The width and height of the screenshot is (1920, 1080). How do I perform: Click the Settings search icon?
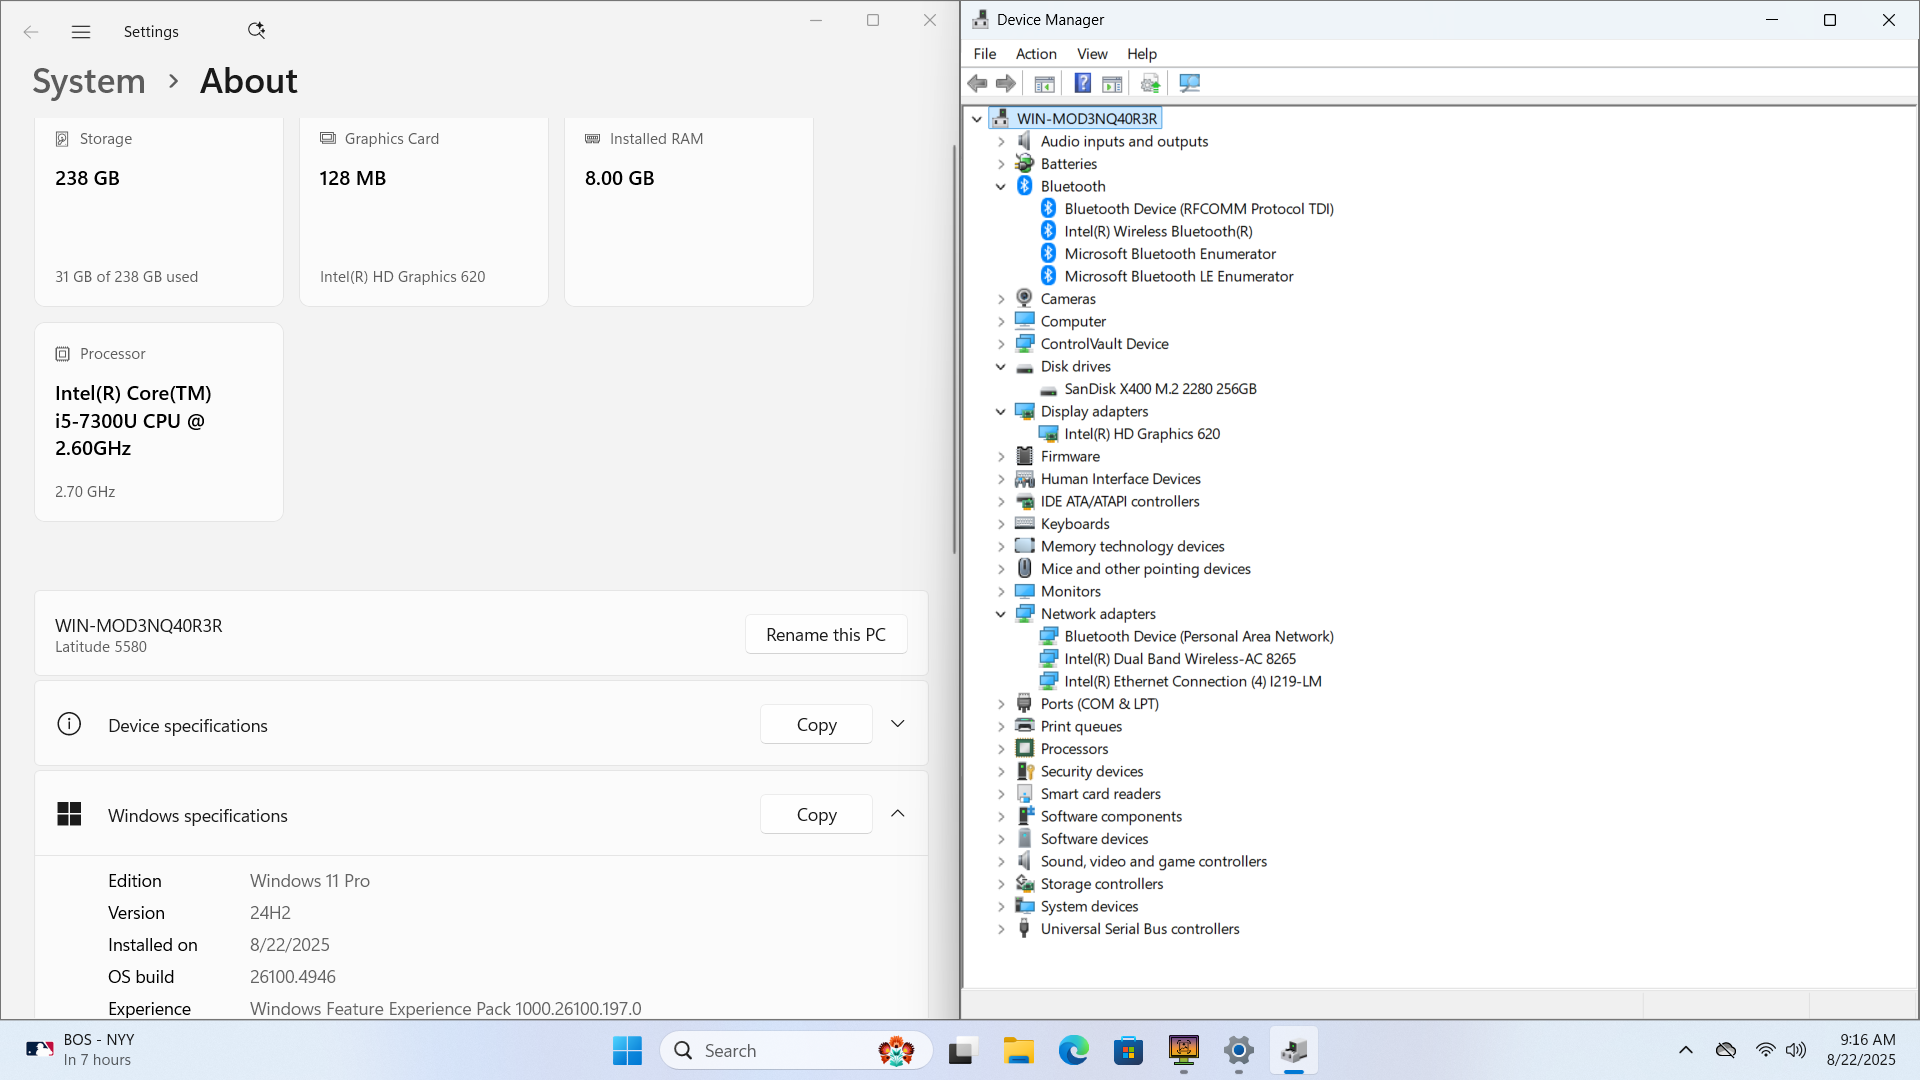point(256,30)
